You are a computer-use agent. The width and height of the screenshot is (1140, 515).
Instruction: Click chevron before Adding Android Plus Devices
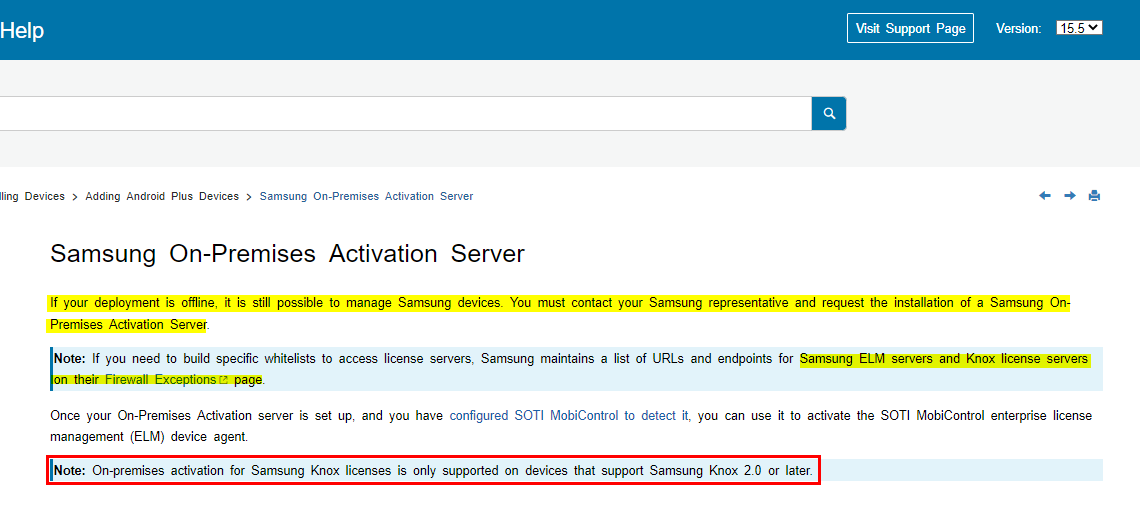point(75,197)
